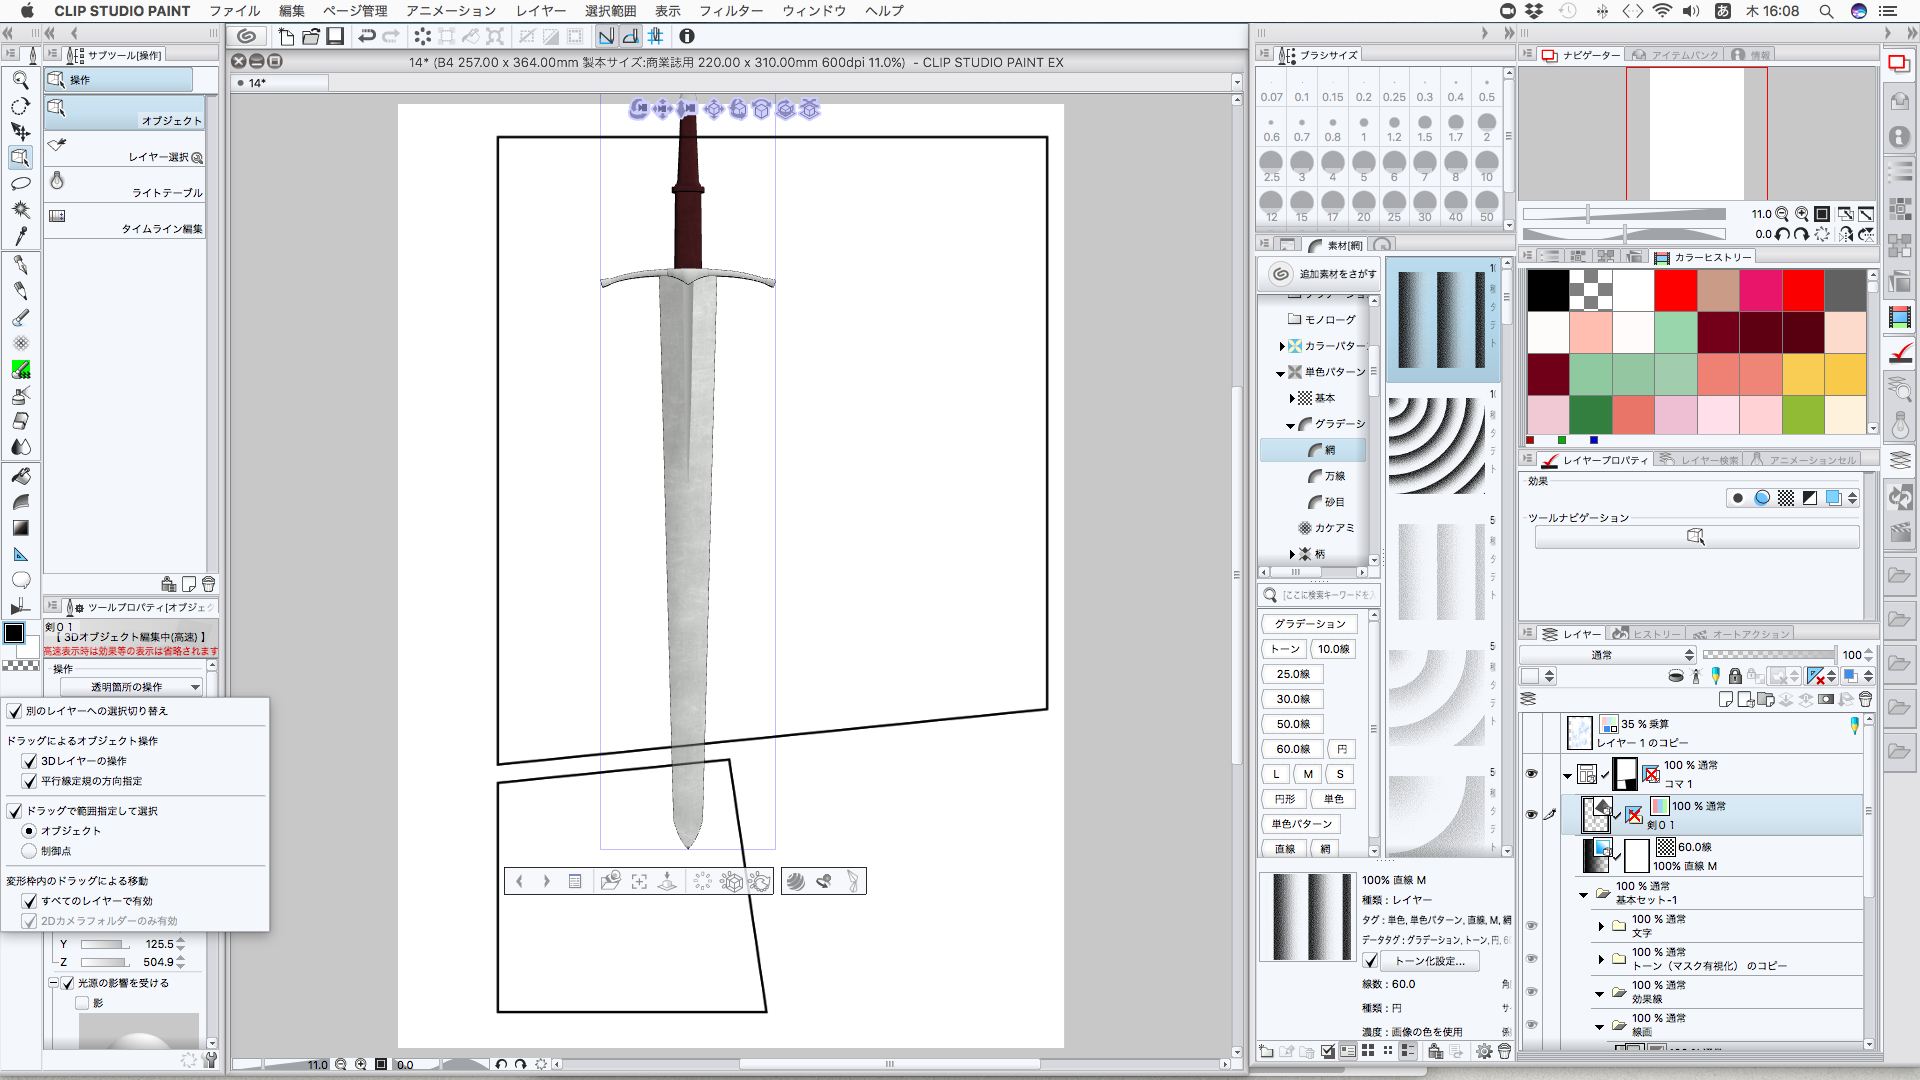Select the Zoom magnifier tool
Image resolution: width=1920 pixels, height=1080 pixels.
[20, 80]
